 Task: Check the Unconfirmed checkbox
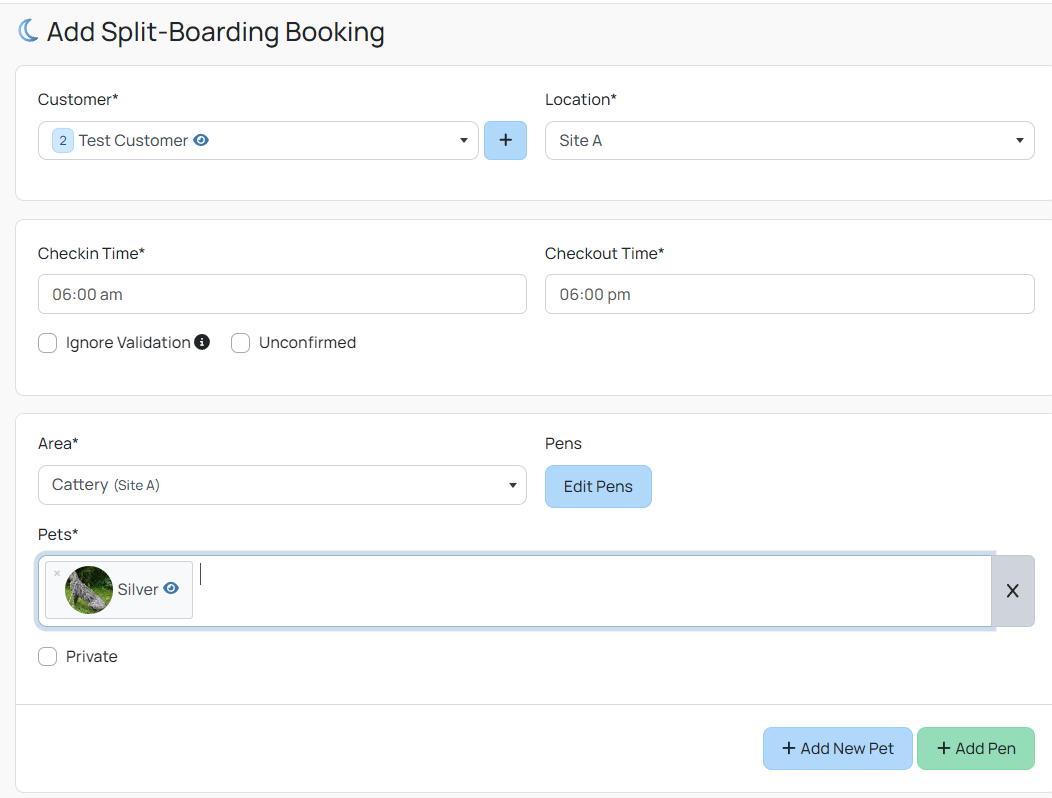click(x=240, y=342)
